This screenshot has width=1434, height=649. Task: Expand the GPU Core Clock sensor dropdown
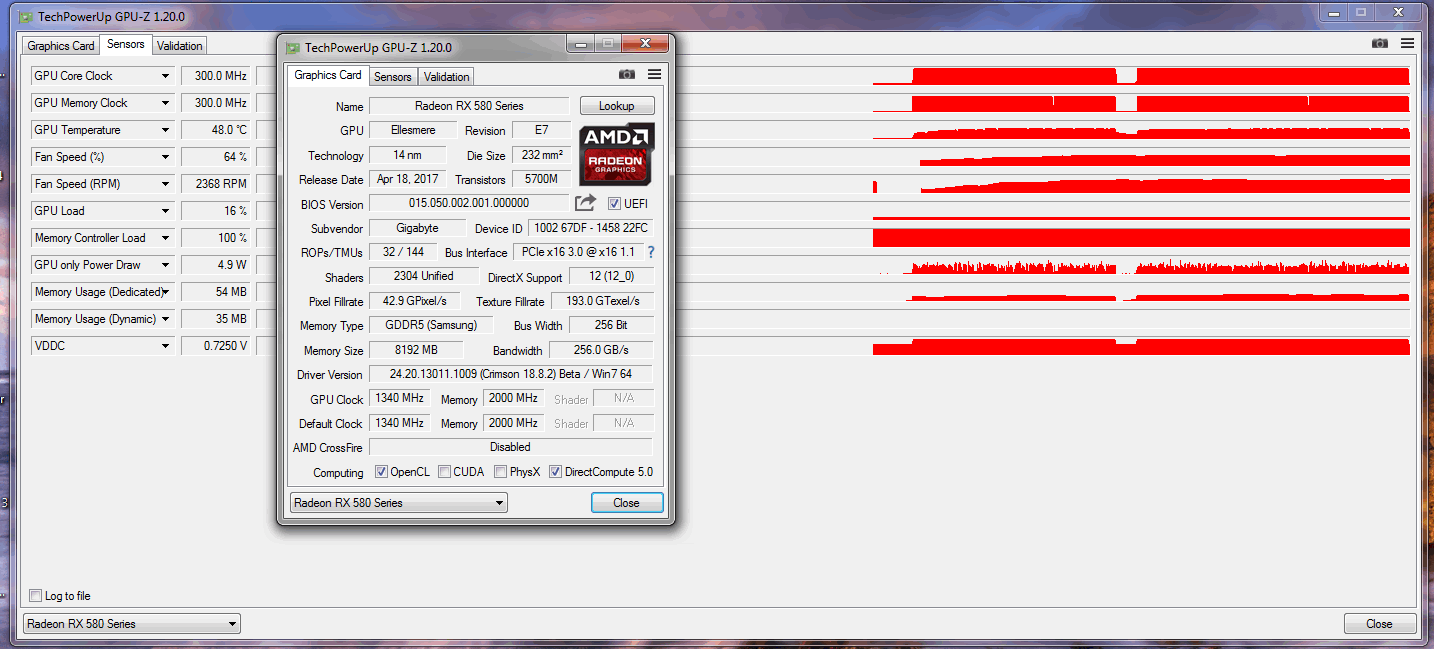point(165,76)
